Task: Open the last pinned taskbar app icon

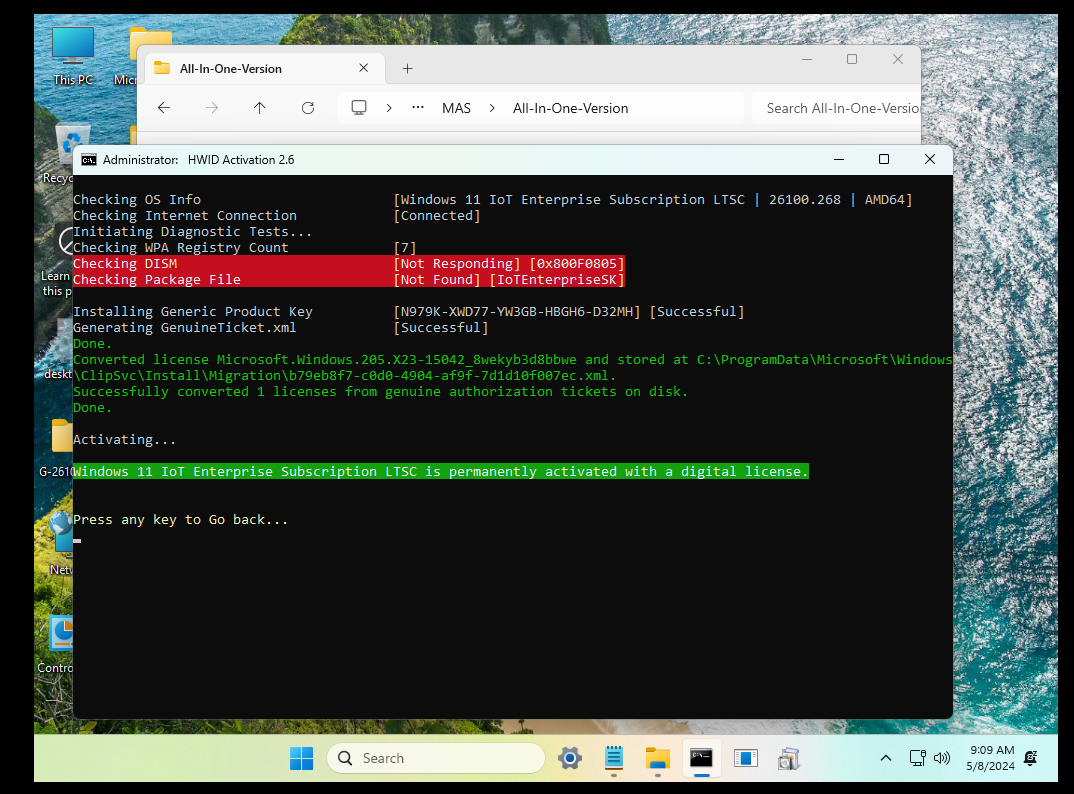Action: click(x=789, y=758)
